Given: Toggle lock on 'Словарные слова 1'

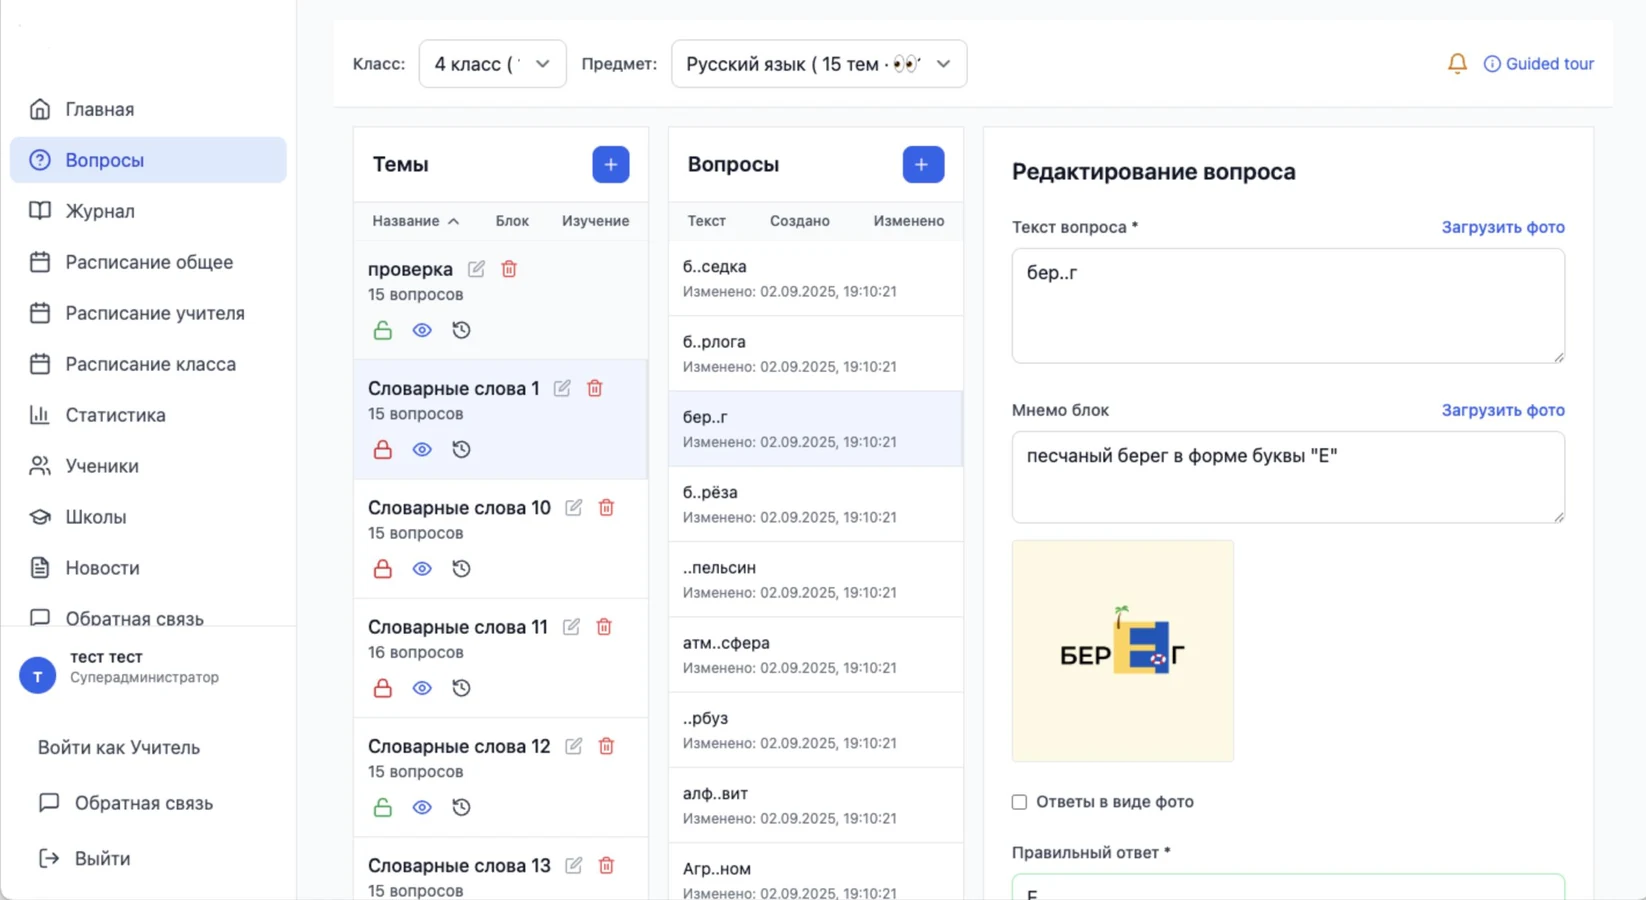Looking at the screenshot, I should click(x=382, y=449).
